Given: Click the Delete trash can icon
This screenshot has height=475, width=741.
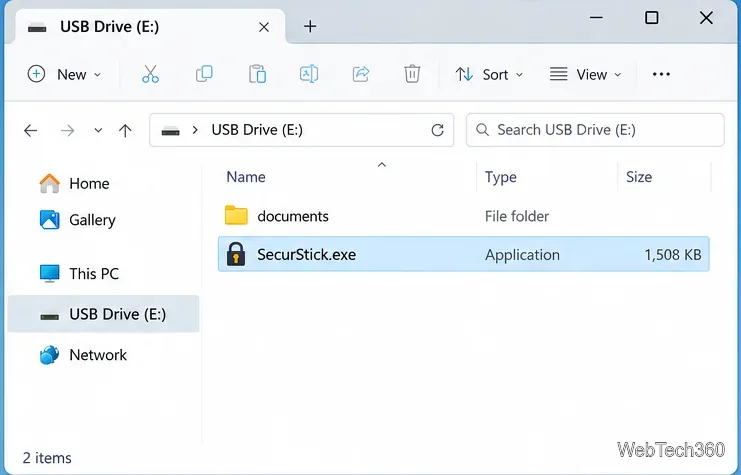Looking at the screenshot, I should [412, 74].
